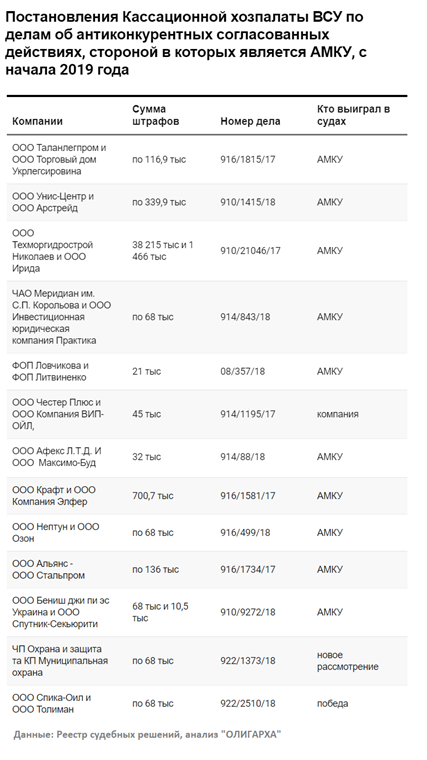Select case number 910/1415/18
This screenshot has width=427, height=760.
point(248,202)
